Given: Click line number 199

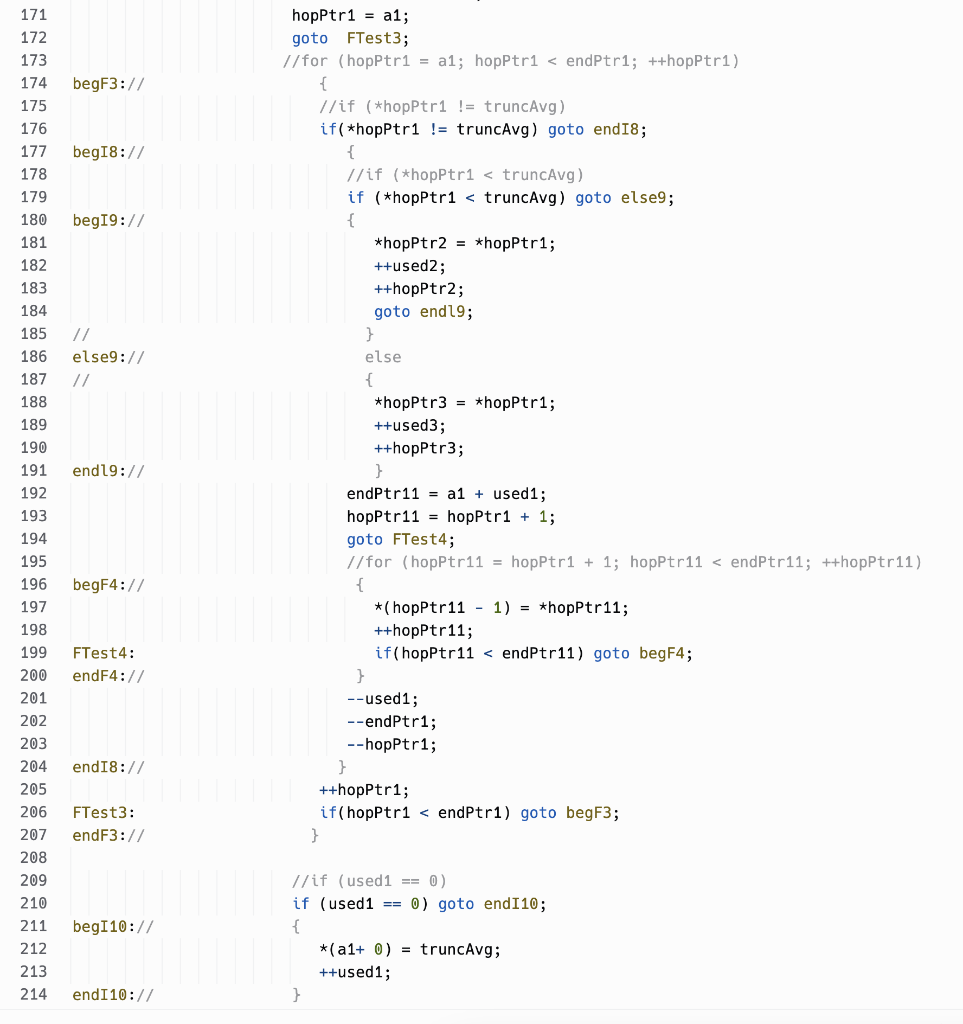Looking at the screenshot, I should click(x=33, y=652).
